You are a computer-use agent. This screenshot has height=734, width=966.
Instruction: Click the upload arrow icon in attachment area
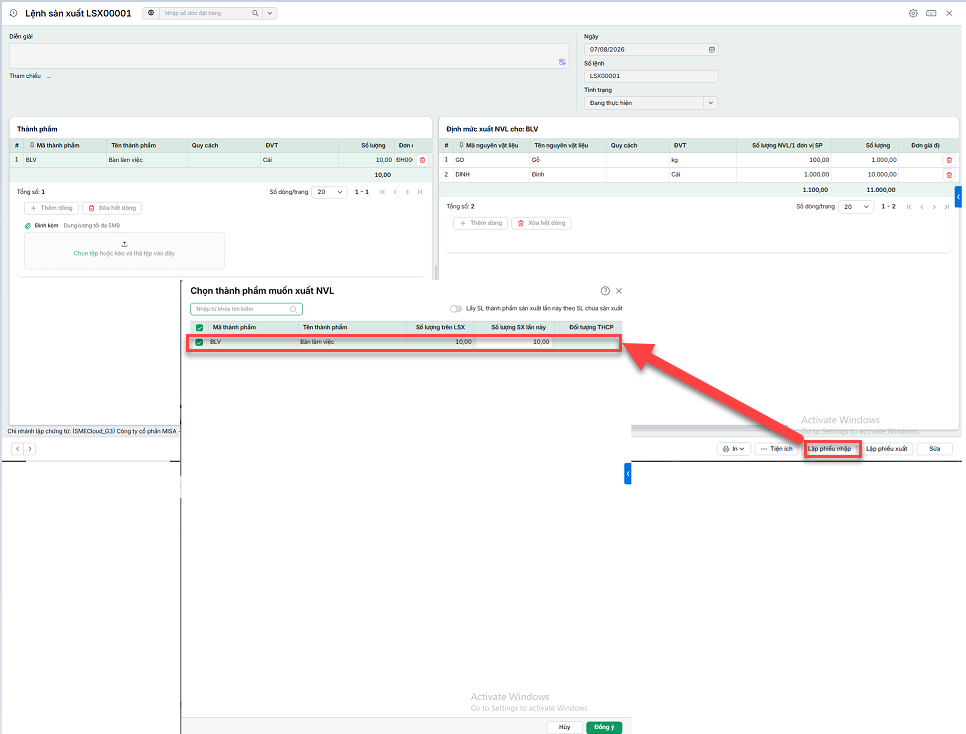pos(124,244)
